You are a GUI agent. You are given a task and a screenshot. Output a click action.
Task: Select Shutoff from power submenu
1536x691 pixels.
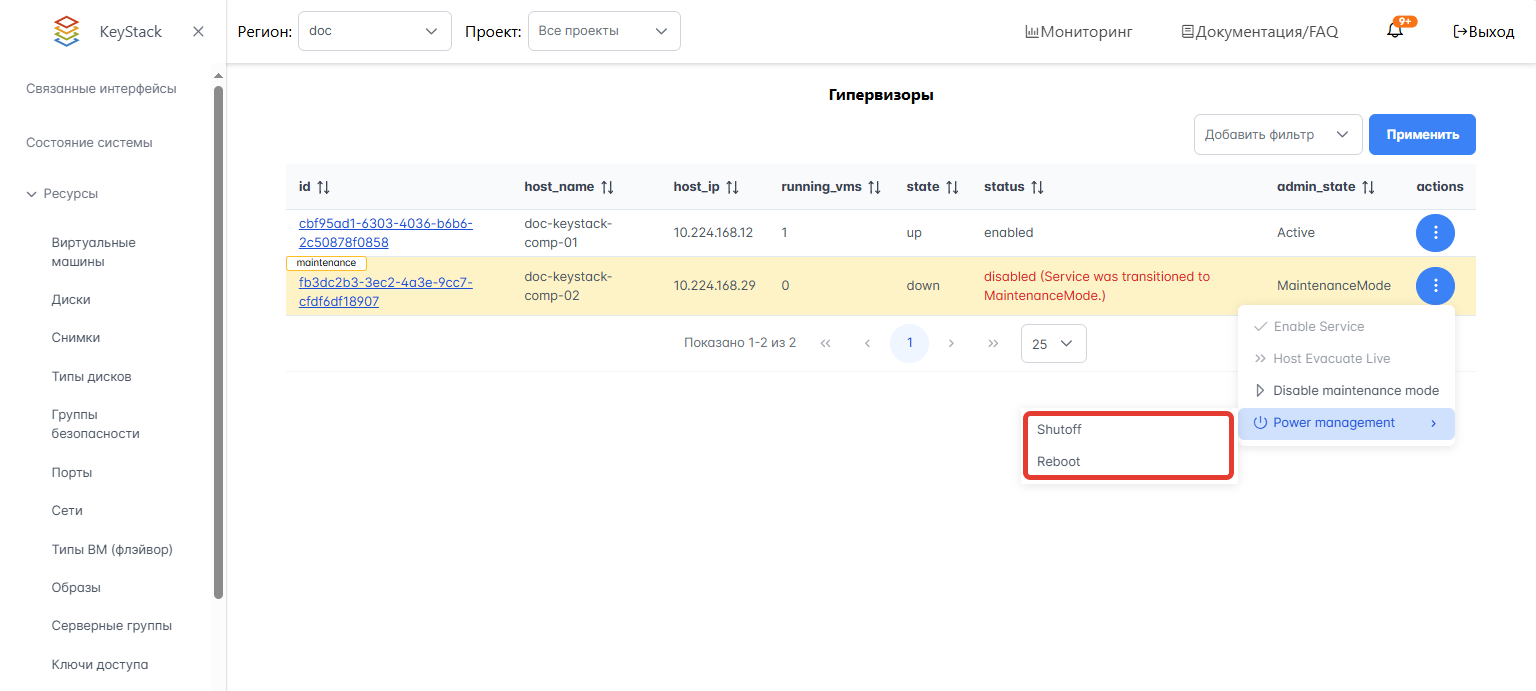click(x=1059, y=430)
